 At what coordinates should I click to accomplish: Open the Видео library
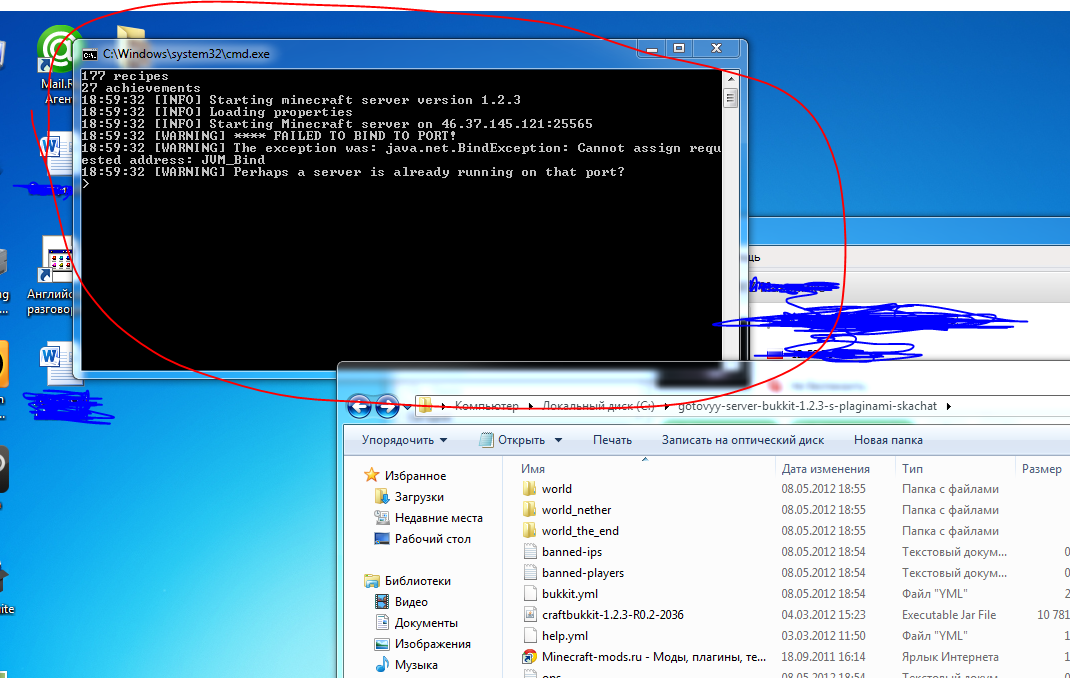pos(411,602)
